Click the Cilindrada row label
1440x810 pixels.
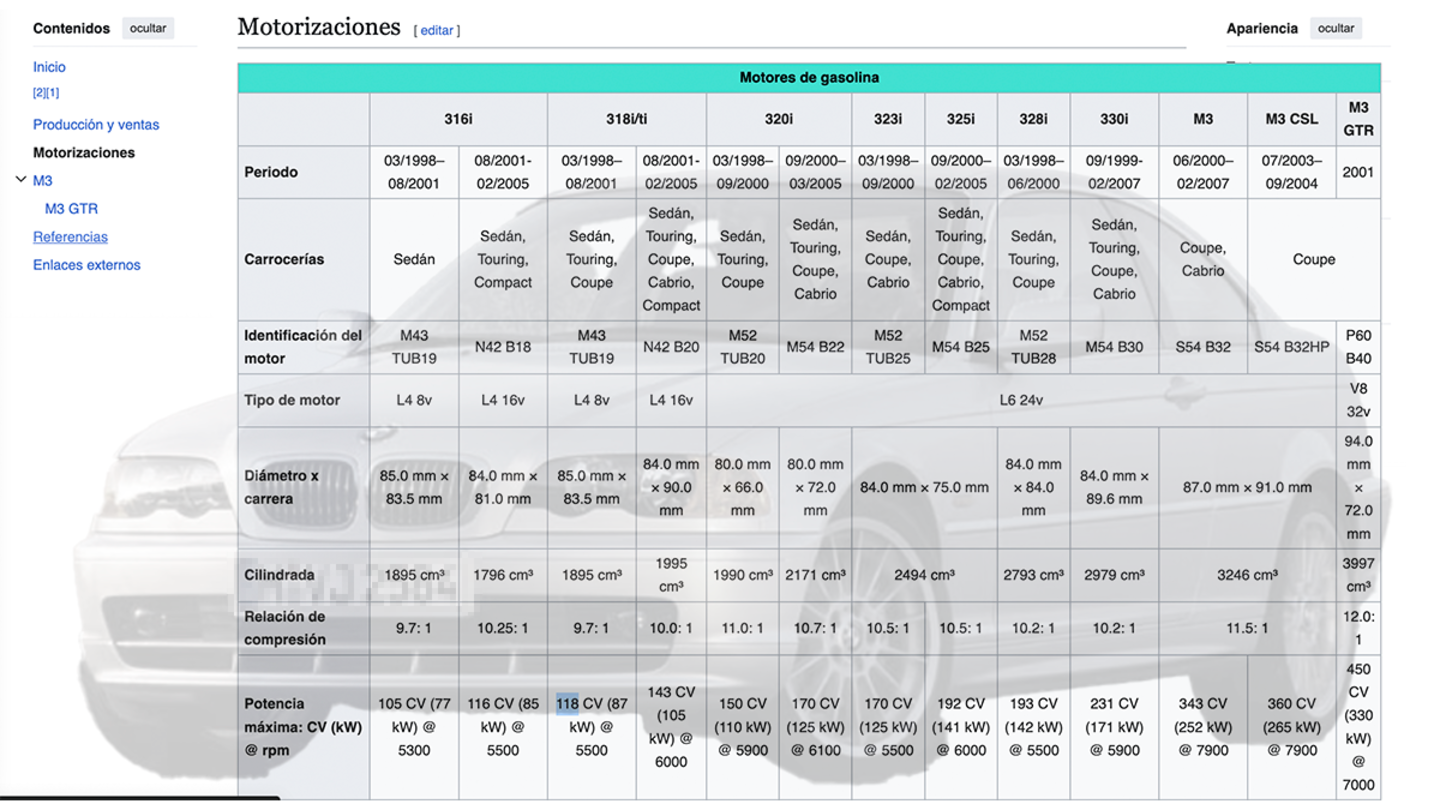(x=304, y=575)
